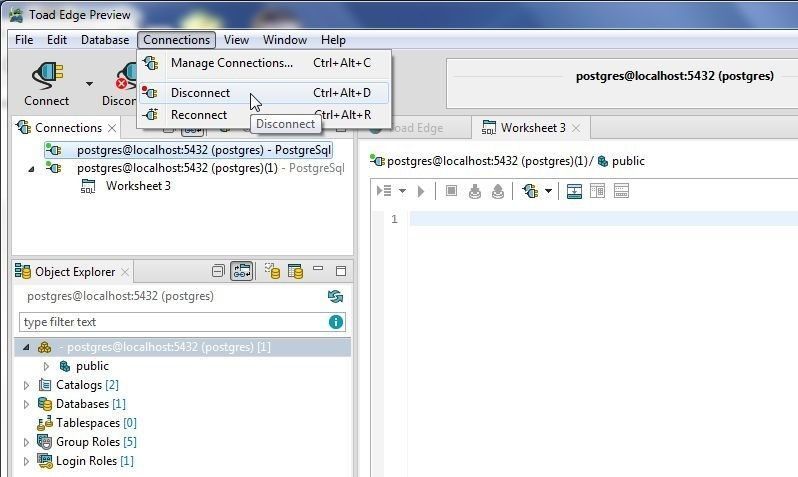Select first postgres@localhost:5432 (postgres) connection
The height and width of the screenshot is (477, 798).
coord(188,150)
